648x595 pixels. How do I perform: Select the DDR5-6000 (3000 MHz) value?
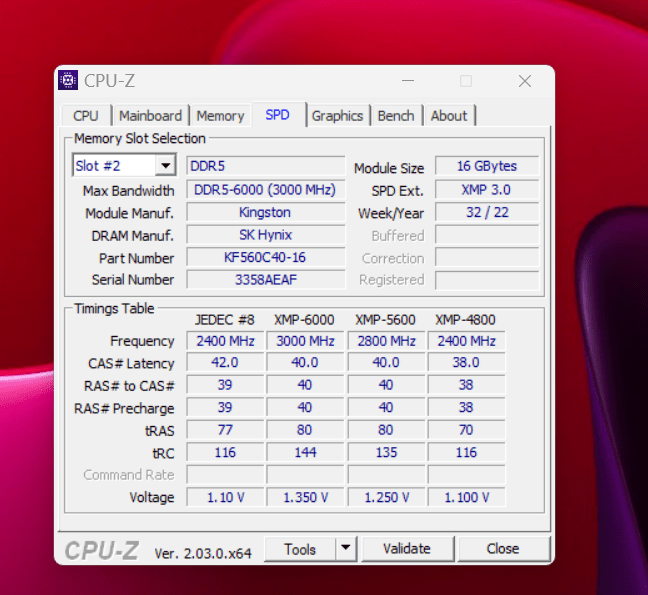click(x=265, y=190)
